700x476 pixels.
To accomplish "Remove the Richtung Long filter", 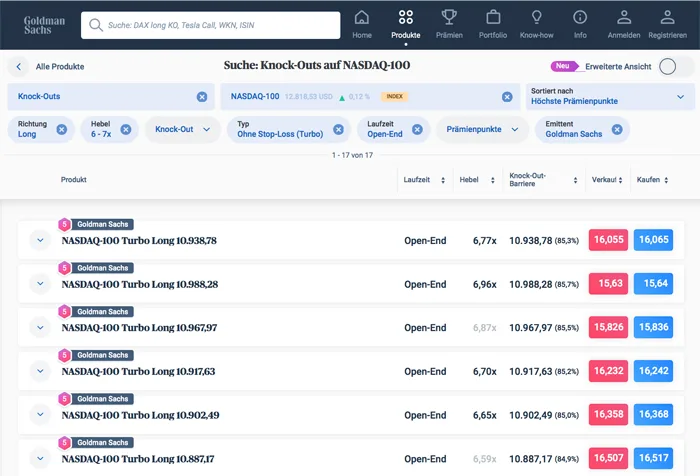I will pos(62,129).
